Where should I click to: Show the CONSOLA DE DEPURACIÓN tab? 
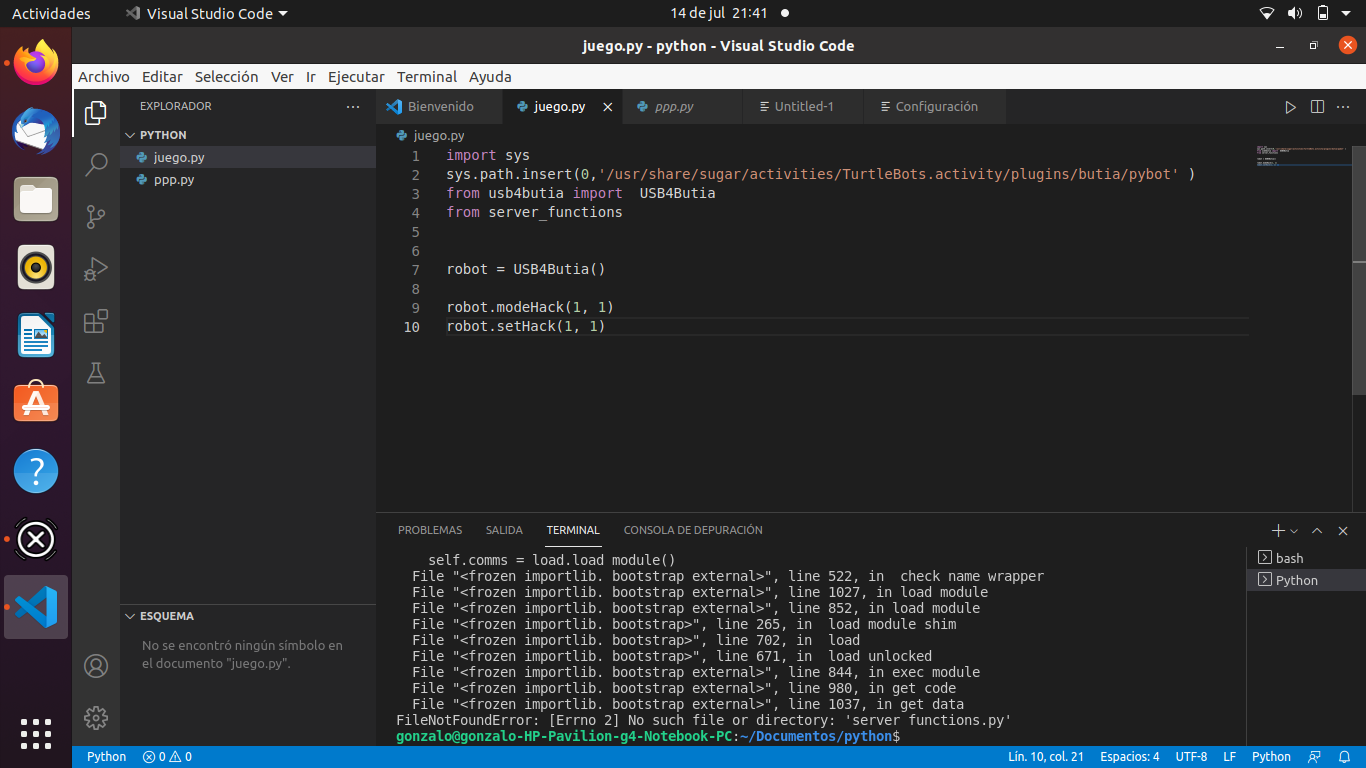pyautogui.click(x=693, y=530)
